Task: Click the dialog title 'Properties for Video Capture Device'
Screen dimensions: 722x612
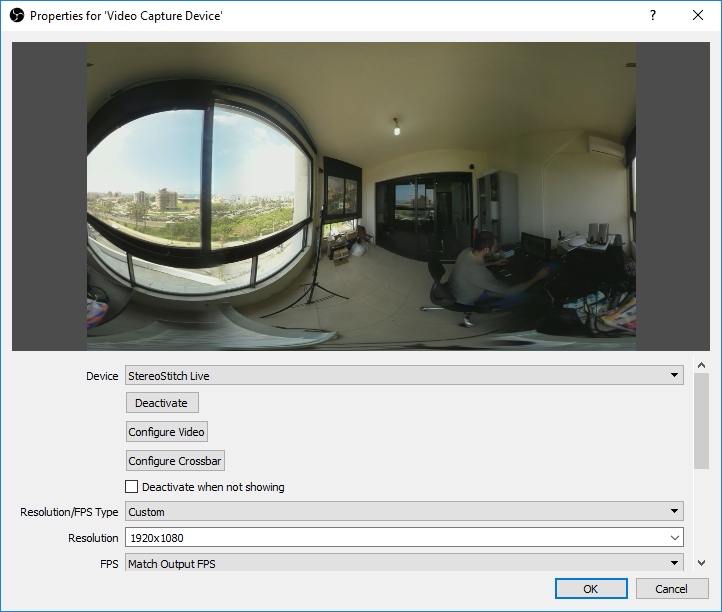Action: [126, 16]
